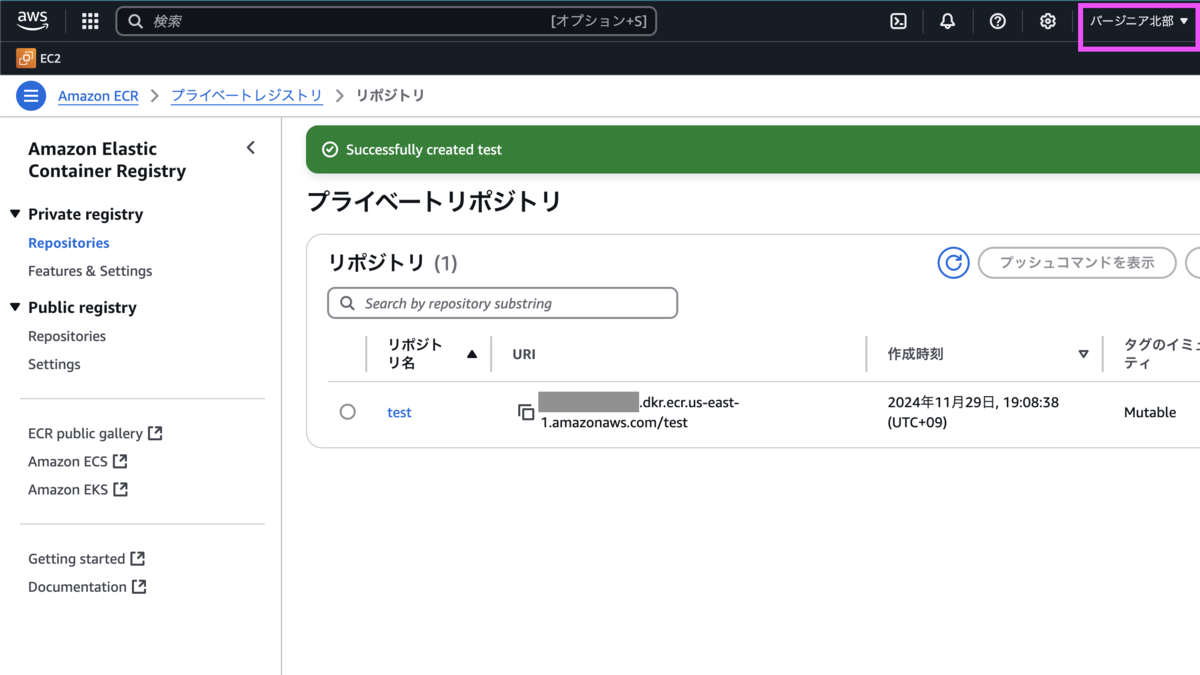The height and width of the screenshot is (675, 1200).
Task: Open the region dropdown バージニア北部
Action: (1139, 21)
